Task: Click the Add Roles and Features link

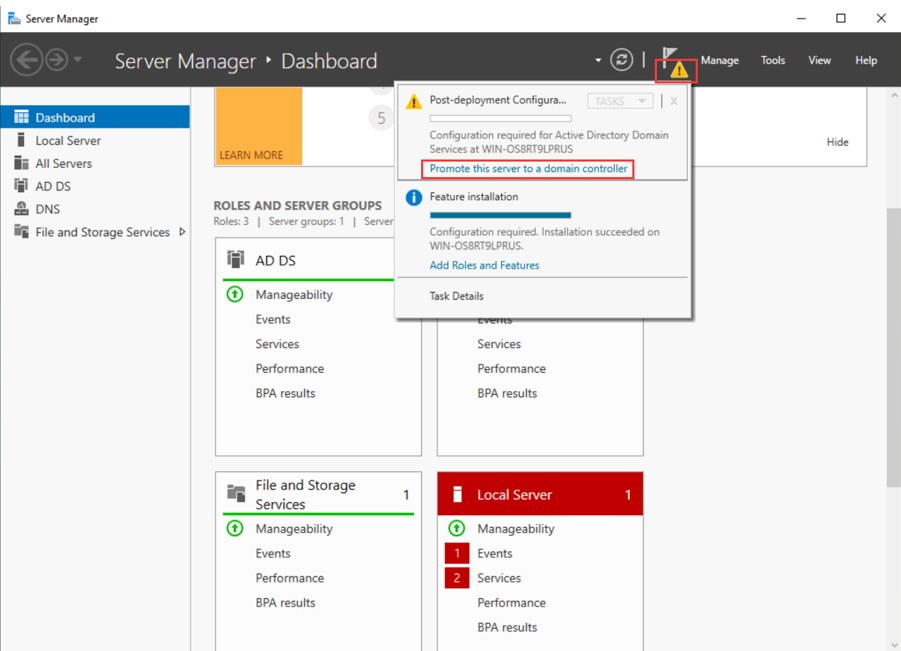Action: pyautogui.click(x=484, y=265)
